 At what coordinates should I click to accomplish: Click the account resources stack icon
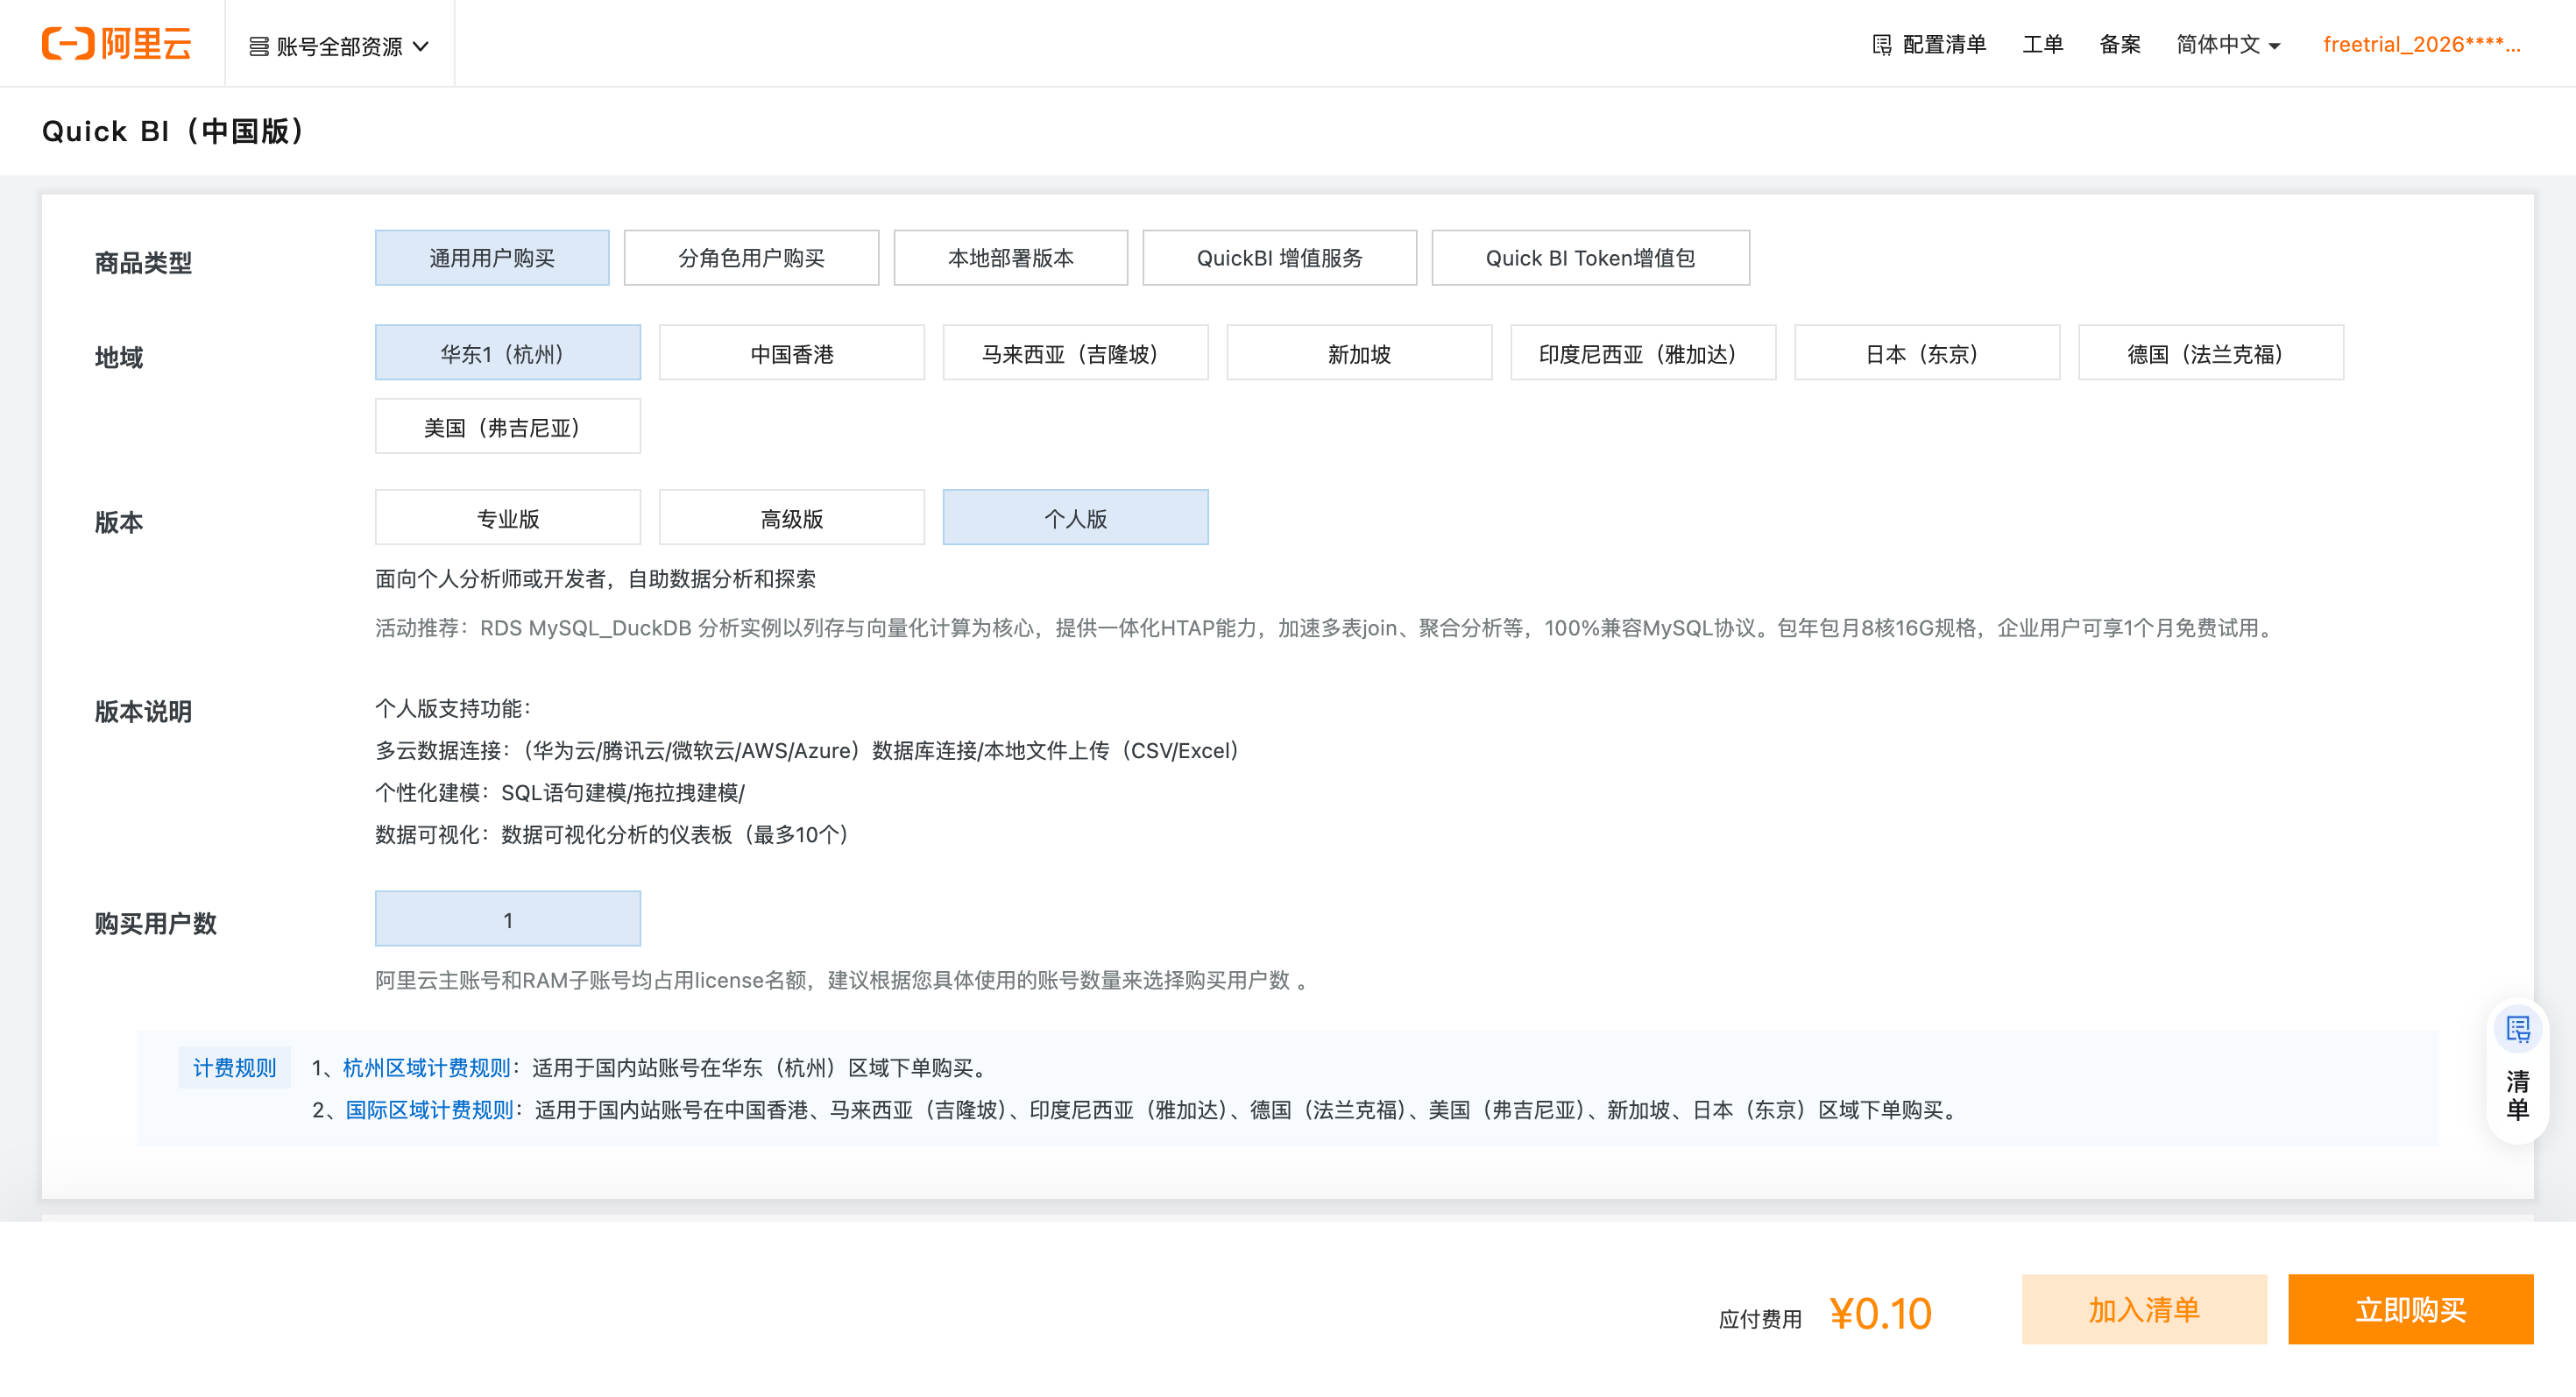point(258,46)
